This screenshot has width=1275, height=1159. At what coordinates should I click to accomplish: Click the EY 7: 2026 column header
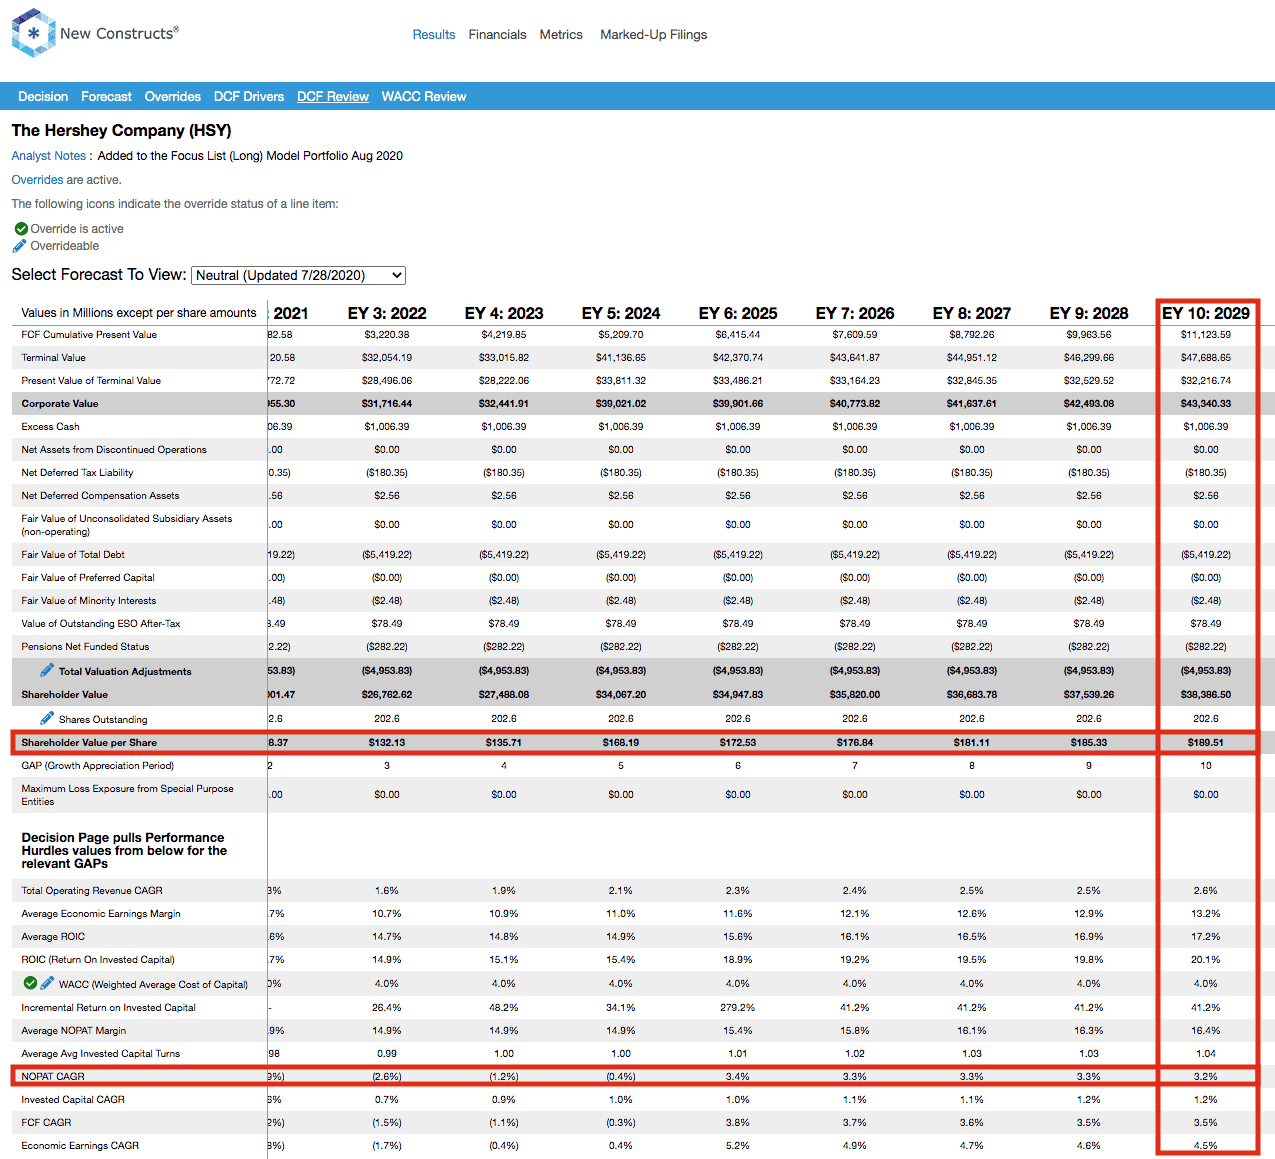(855, 313)
